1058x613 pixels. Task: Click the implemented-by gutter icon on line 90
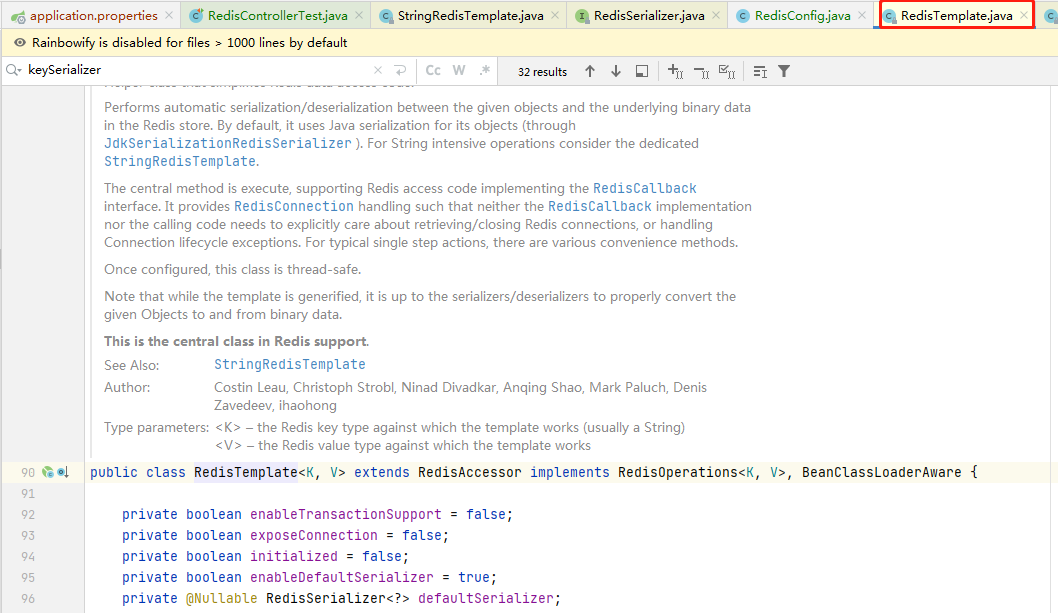[x=63, y=472]
